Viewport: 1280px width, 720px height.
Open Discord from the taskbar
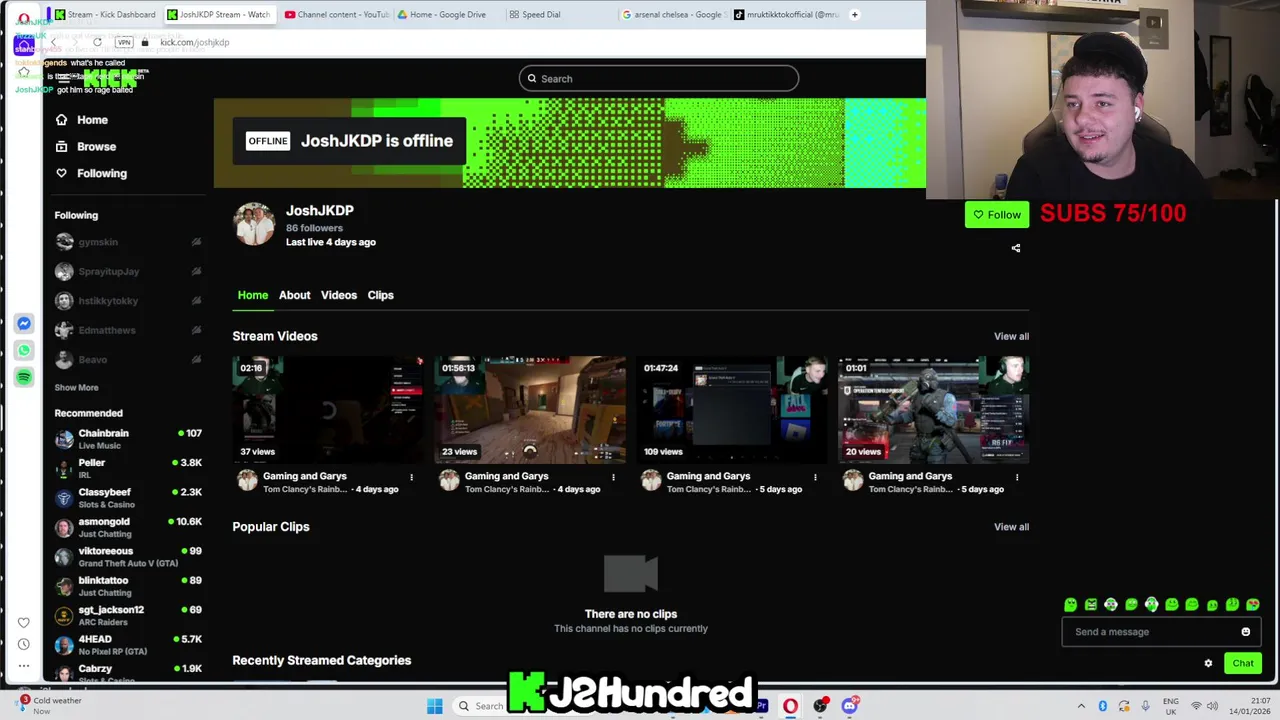[850, 706]
